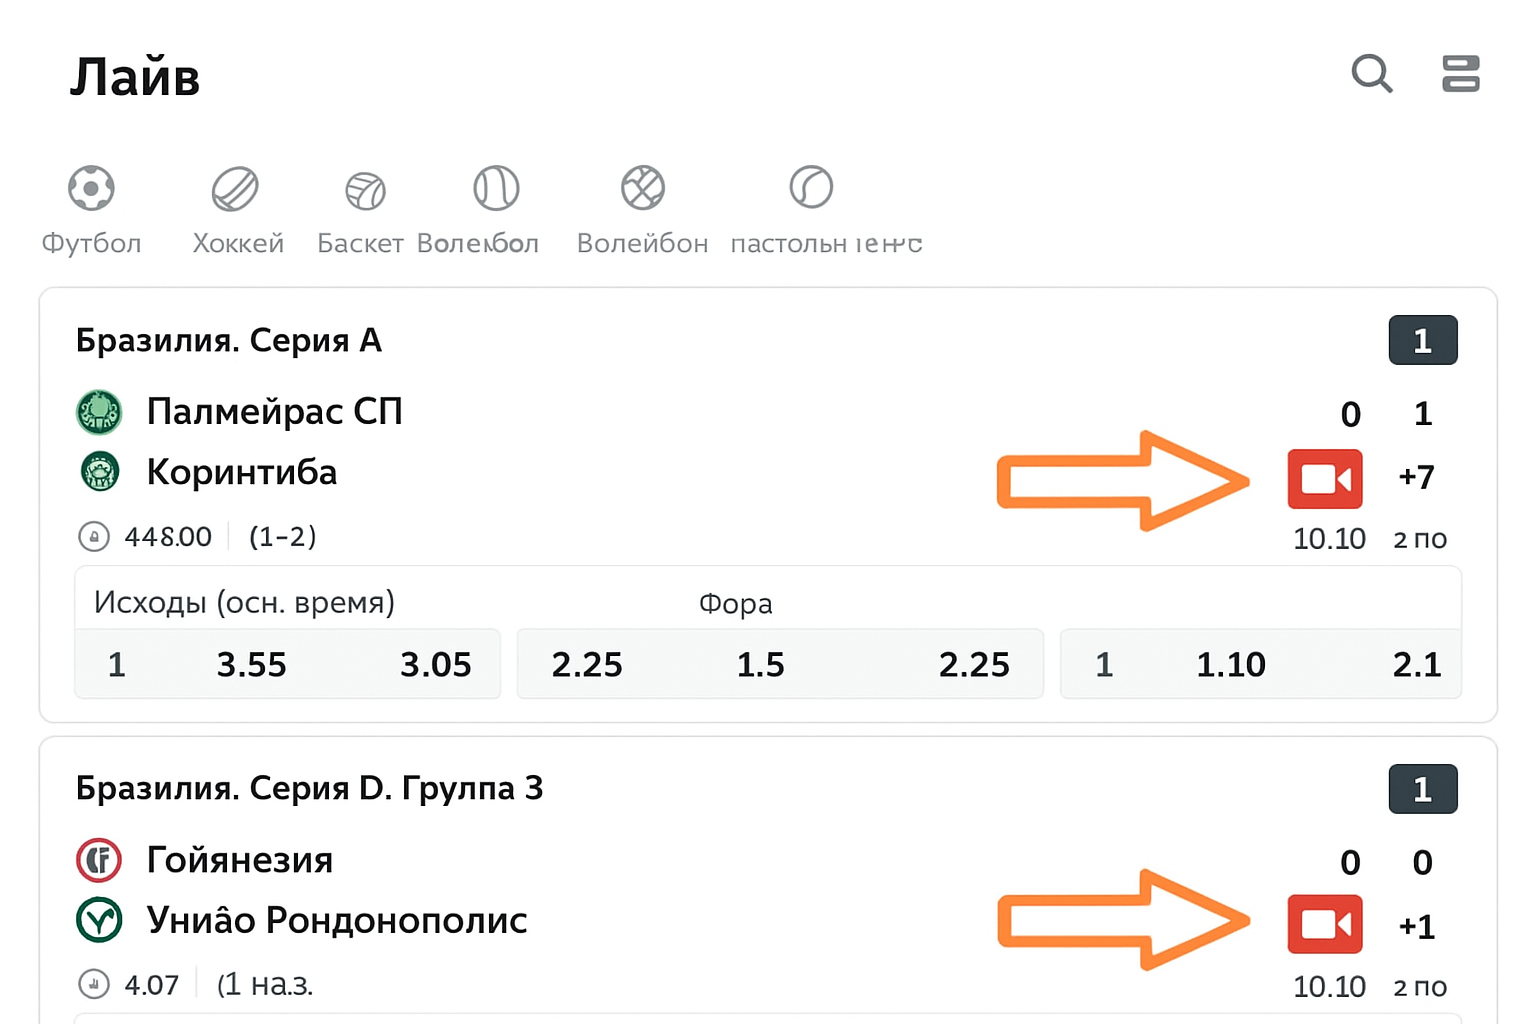1536x1024 pixels.
Task: Select the Хоккей sport icon
Action: 236,188
